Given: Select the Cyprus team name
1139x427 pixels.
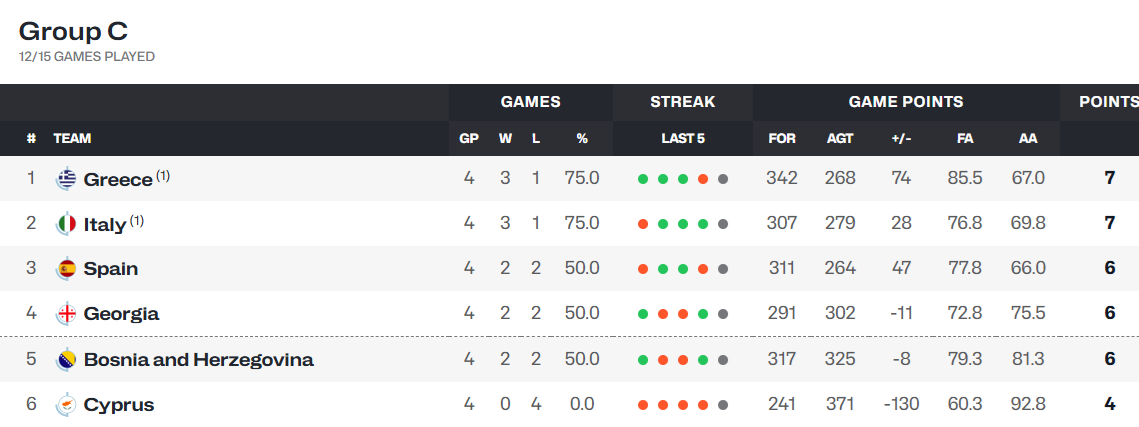Looking at the screenshot, I should 119,404.
